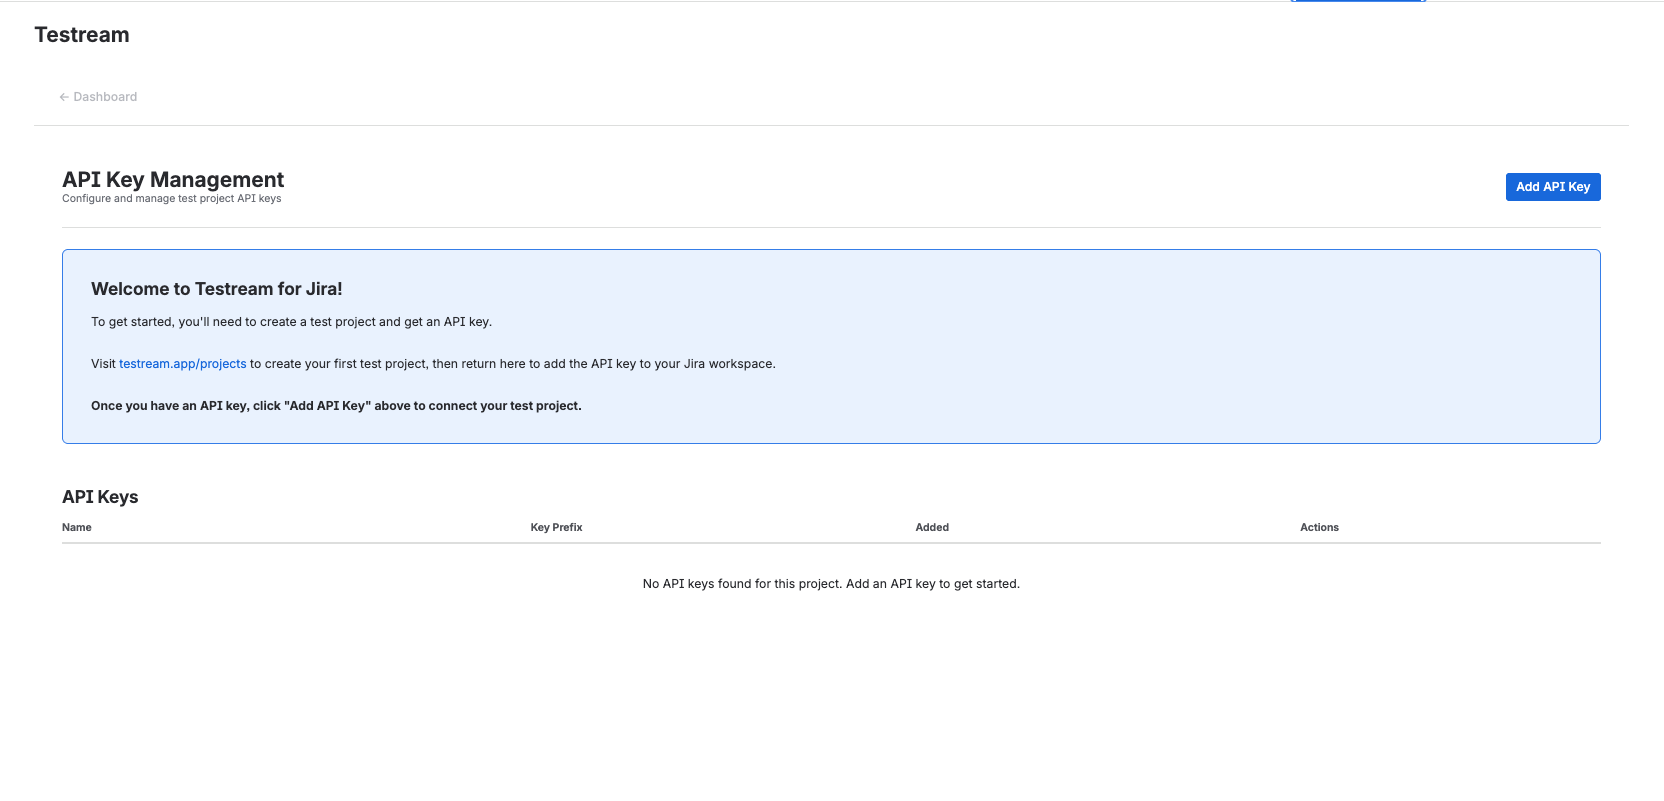Click the Testream app title

click(82, 35)
